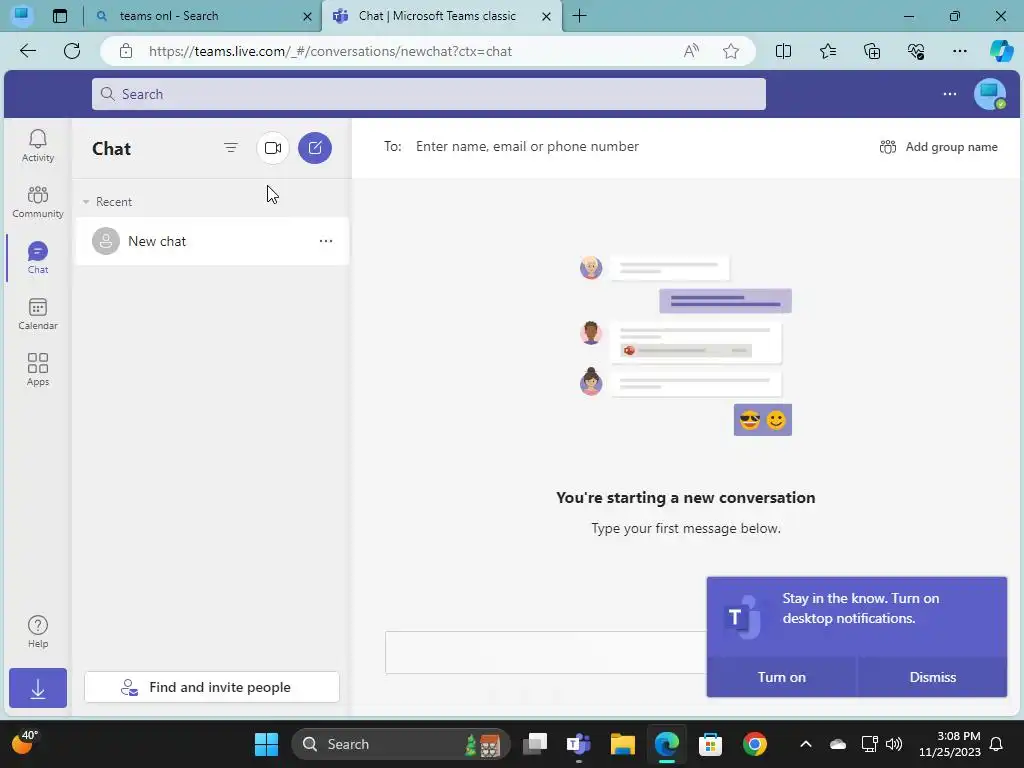Show hidden system tray icons
Screen dimensions: 1024x768
click(805, 744)
